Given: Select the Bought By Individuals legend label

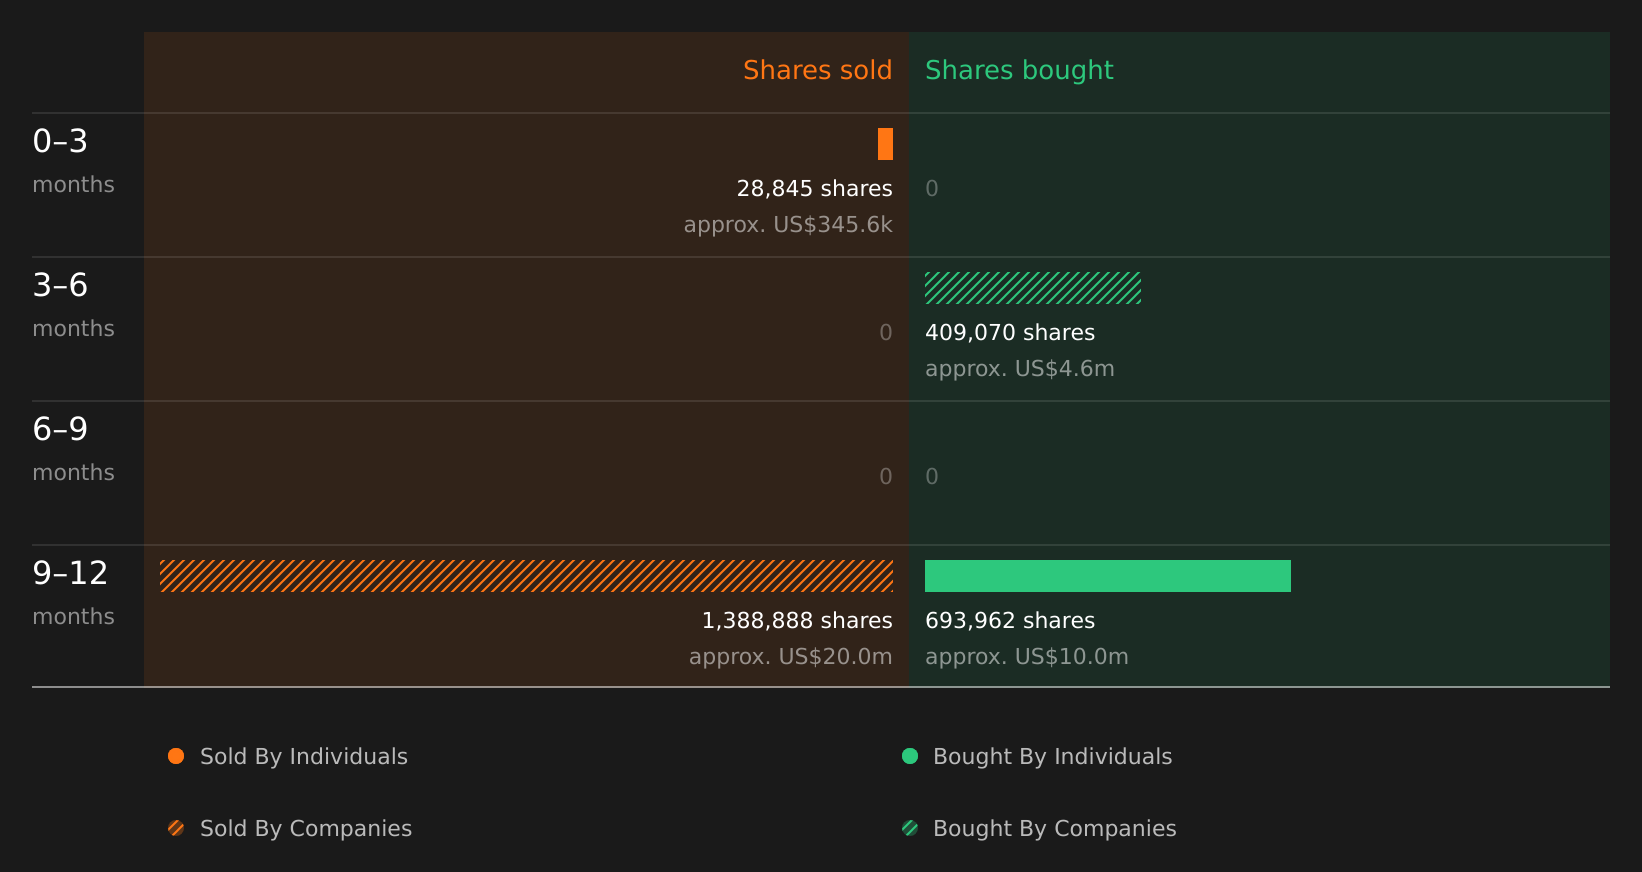Looking at the screenshot, I should (1053, 757).
